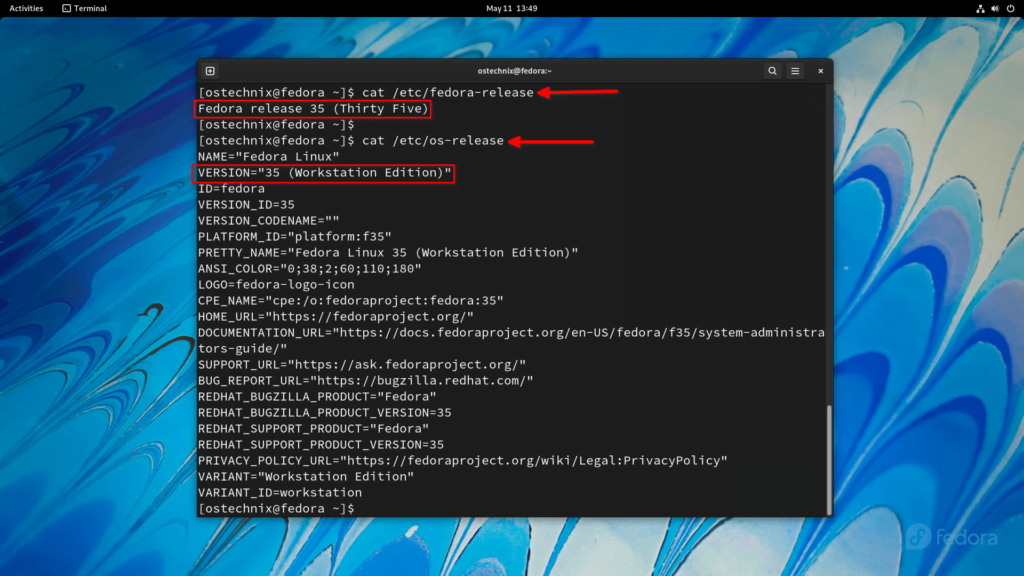Viewport: 1024px width, 576px height.
Task: Click the NAME="Fedora Linux" line
Action: [268, 157]
